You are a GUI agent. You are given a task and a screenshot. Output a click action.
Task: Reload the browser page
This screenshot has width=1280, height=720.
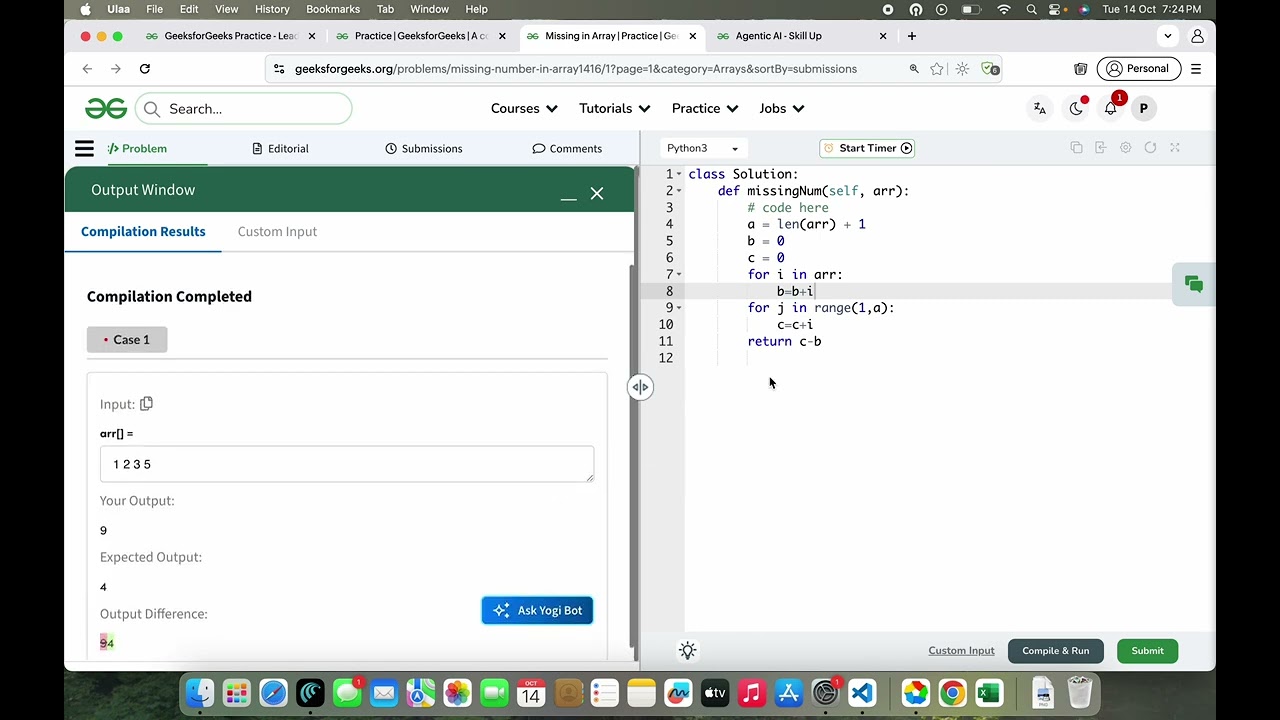(145, 69)
